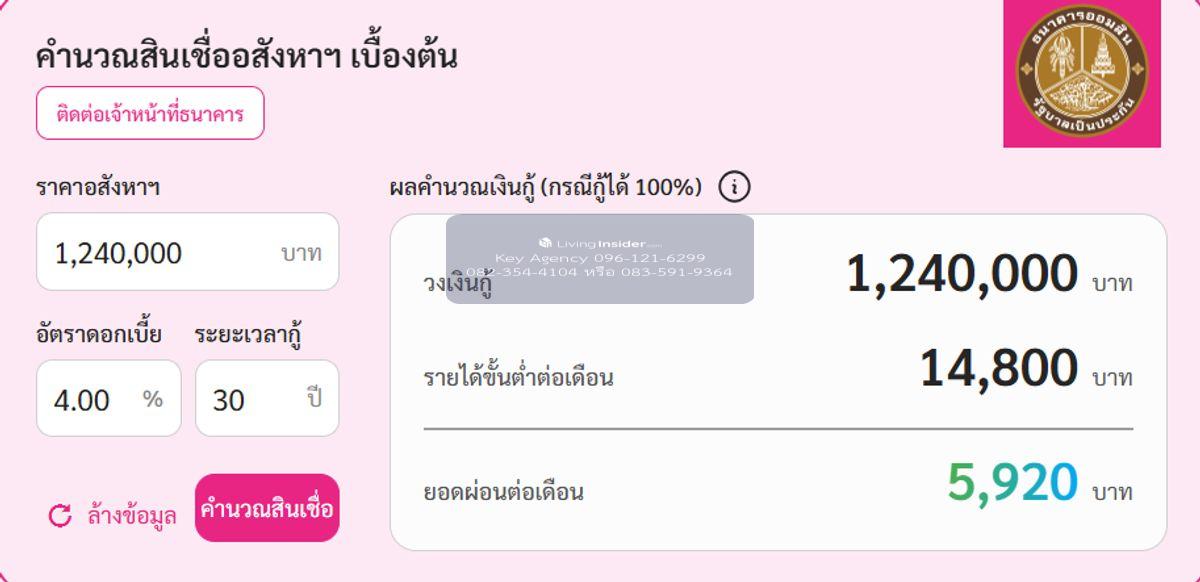
Task: Click the ปี unit in loan term field
Action: coord(315,399)
